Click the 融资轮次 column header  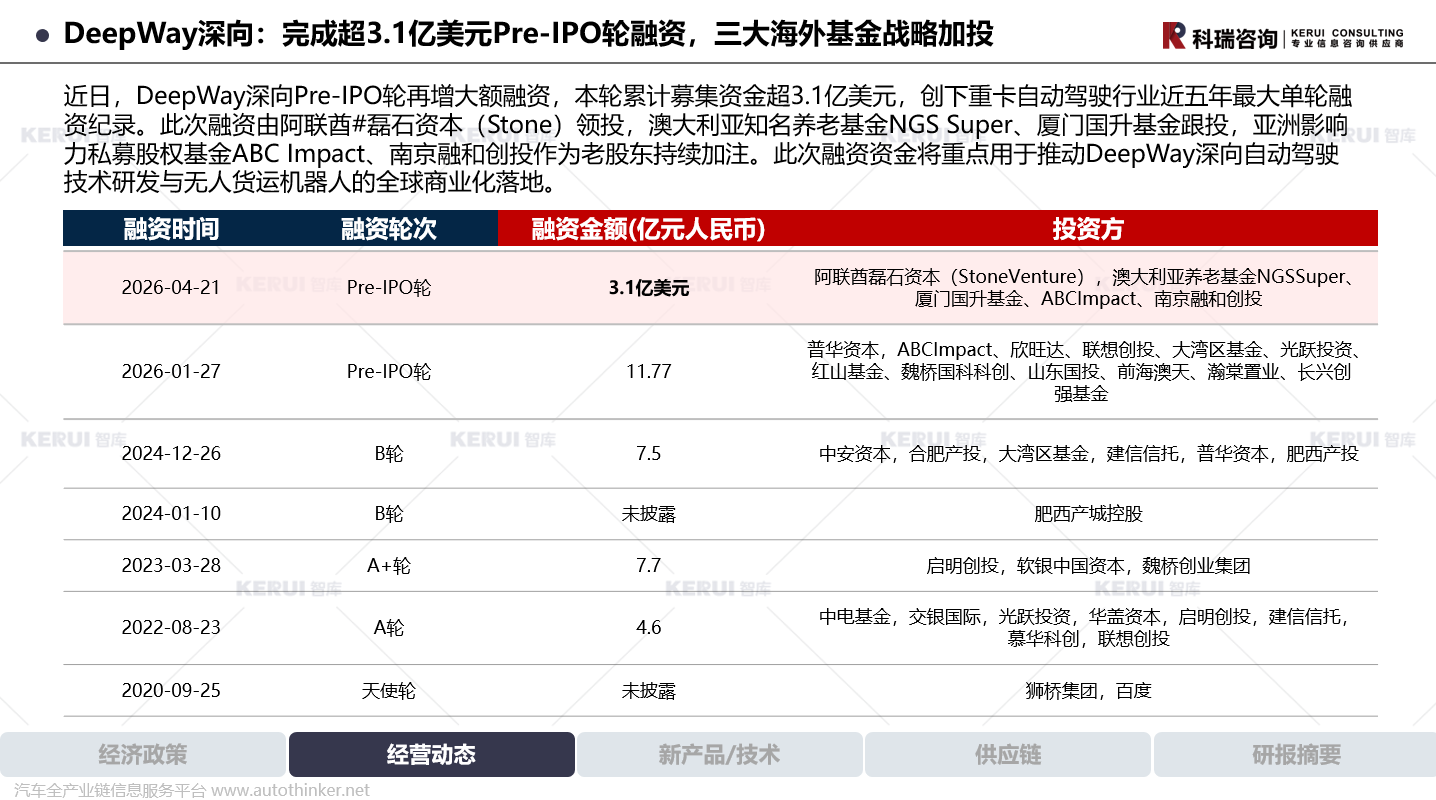(x=388, y=229)
